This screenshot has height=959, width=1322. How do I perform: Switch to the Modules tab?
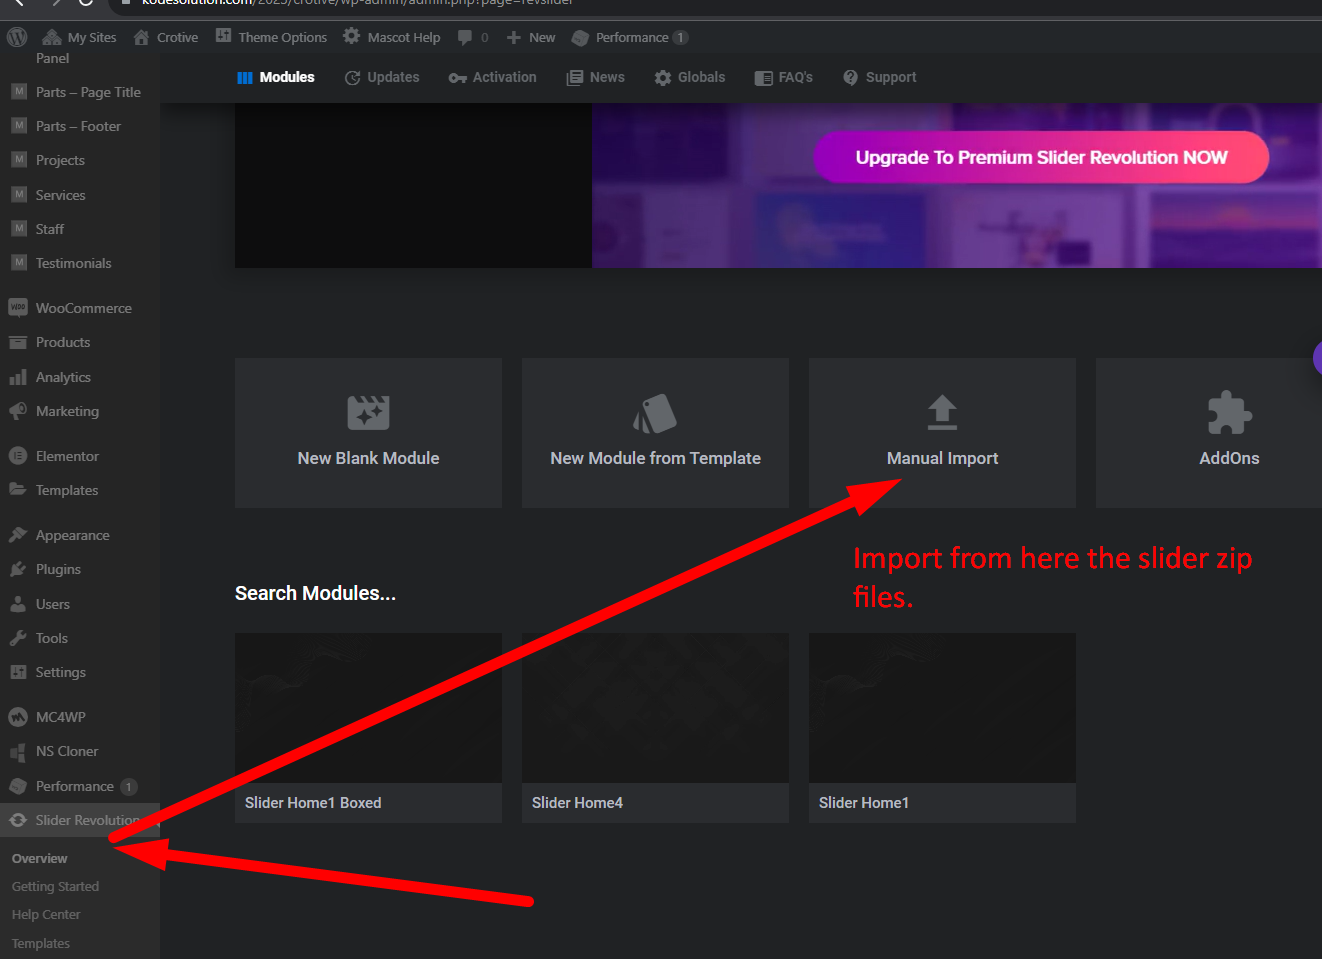coord(276,77)
